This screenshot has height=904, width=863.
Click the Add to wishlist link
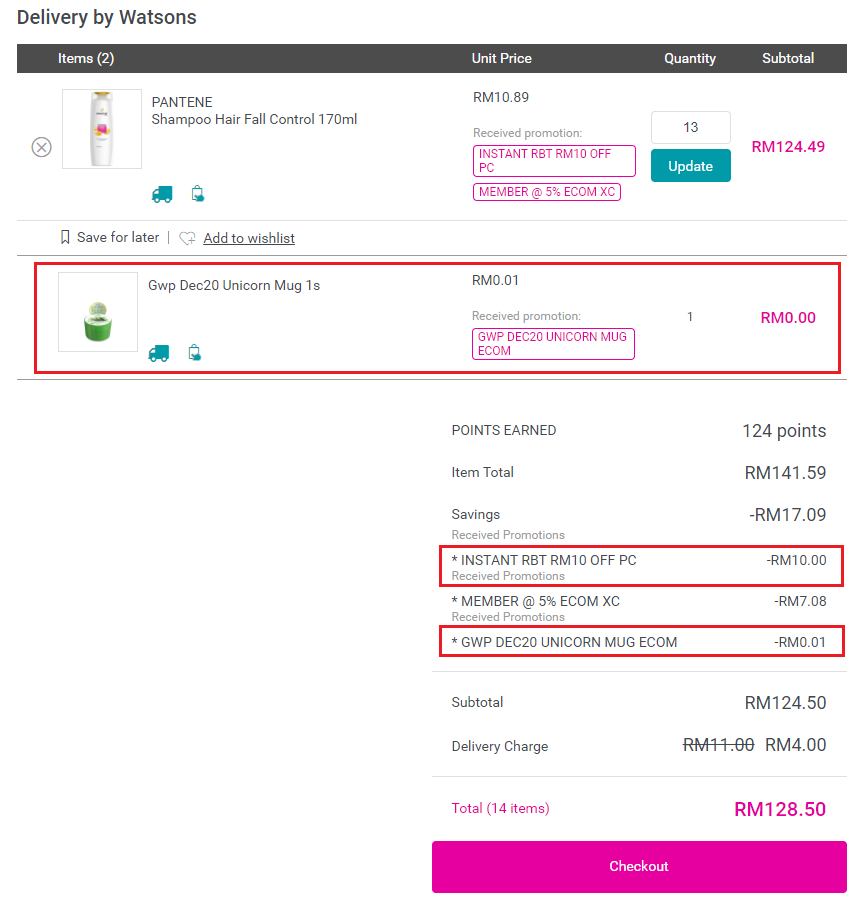249,238
